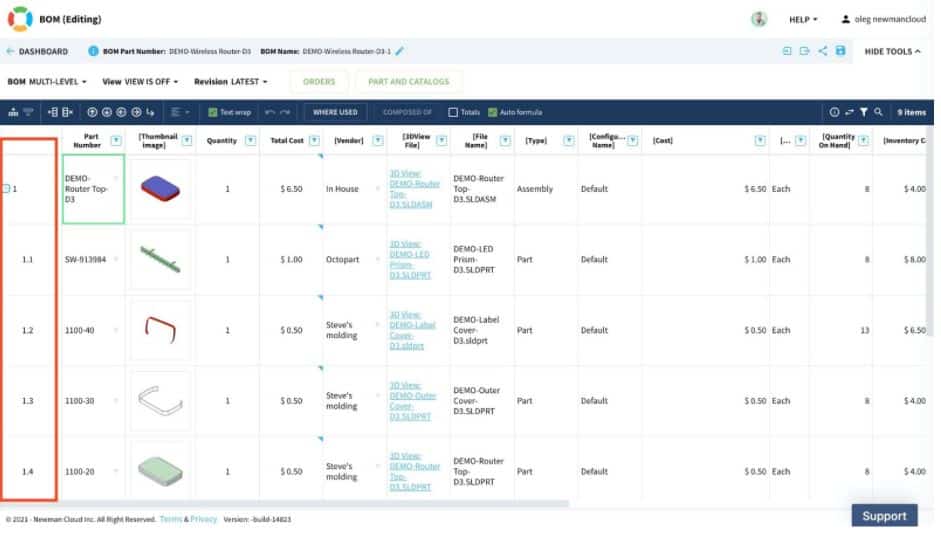Viewport: 941px width, 535px height.
Task: Enable the Totals checkbox
Action: (453, 112)
